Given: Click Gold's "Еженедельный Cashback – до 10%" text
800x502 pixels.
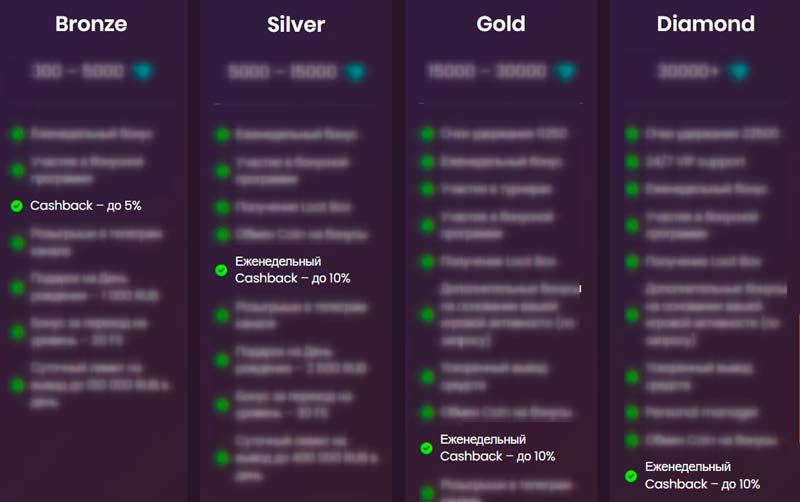Looking at the screenshot, I should [497, 448].
